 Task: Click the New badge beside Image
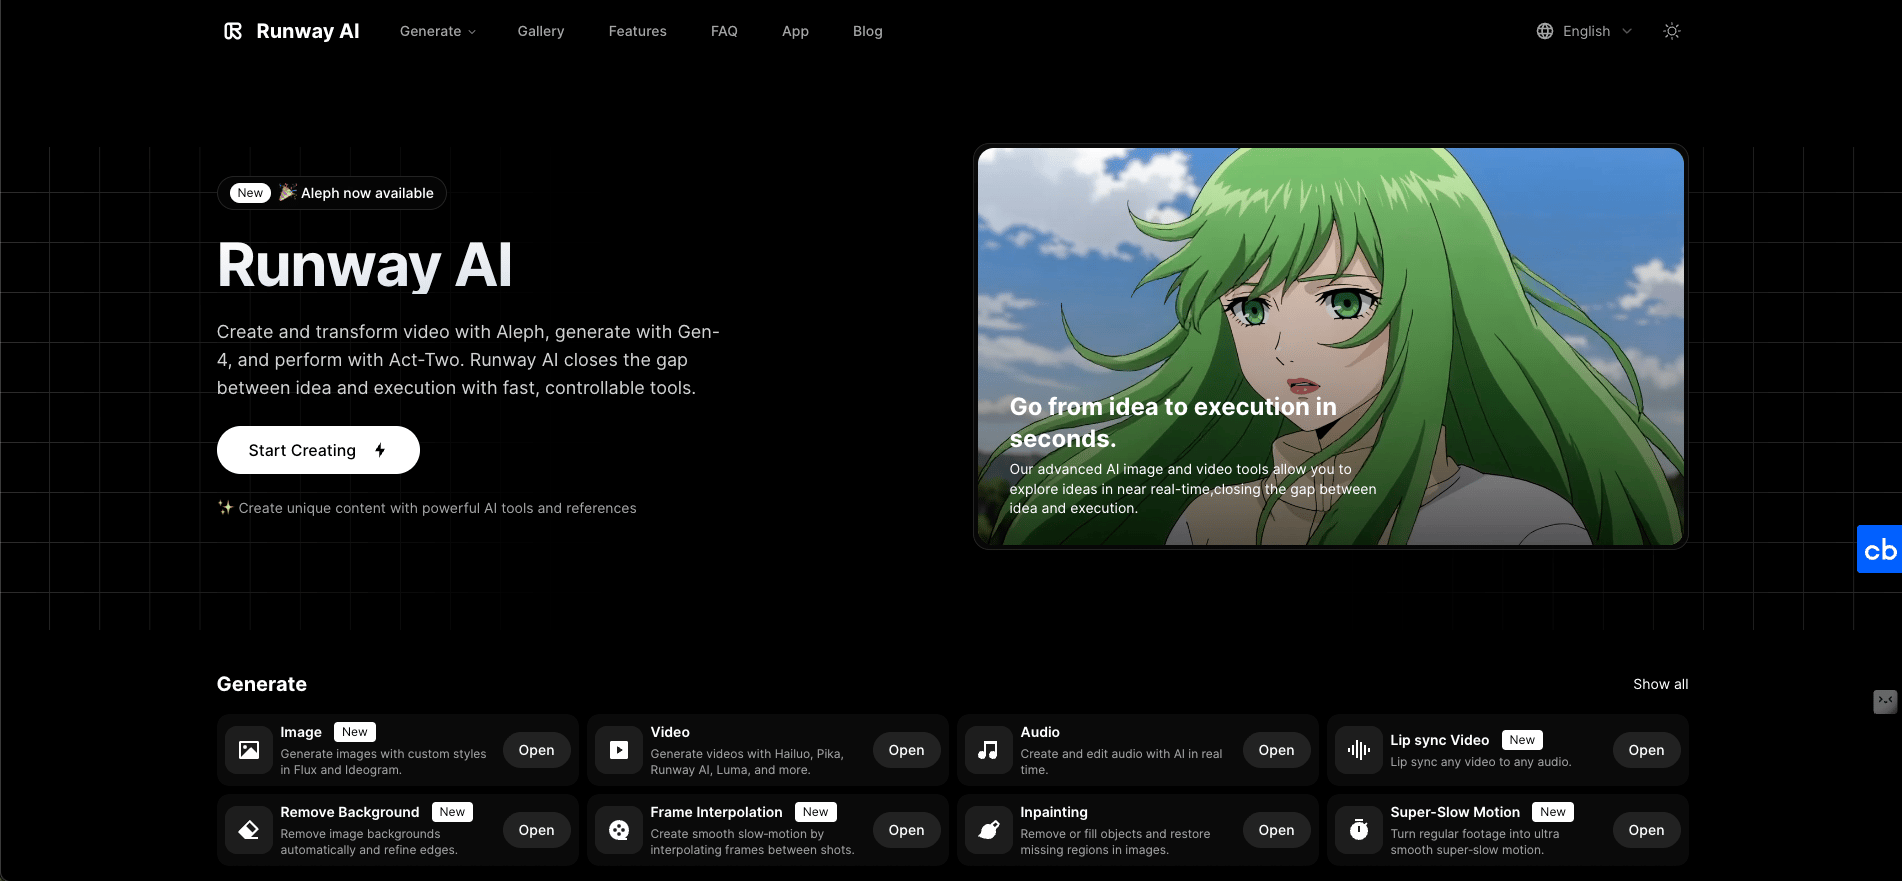[x=355, y=732]
